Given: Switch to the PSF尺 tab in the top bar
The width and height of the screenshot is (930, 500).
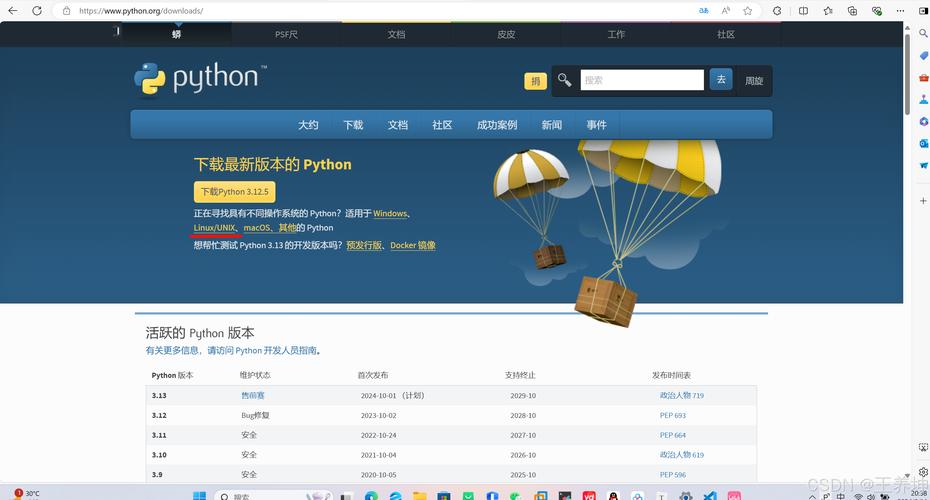Looking at the screenshot, I should pos(286,34).
